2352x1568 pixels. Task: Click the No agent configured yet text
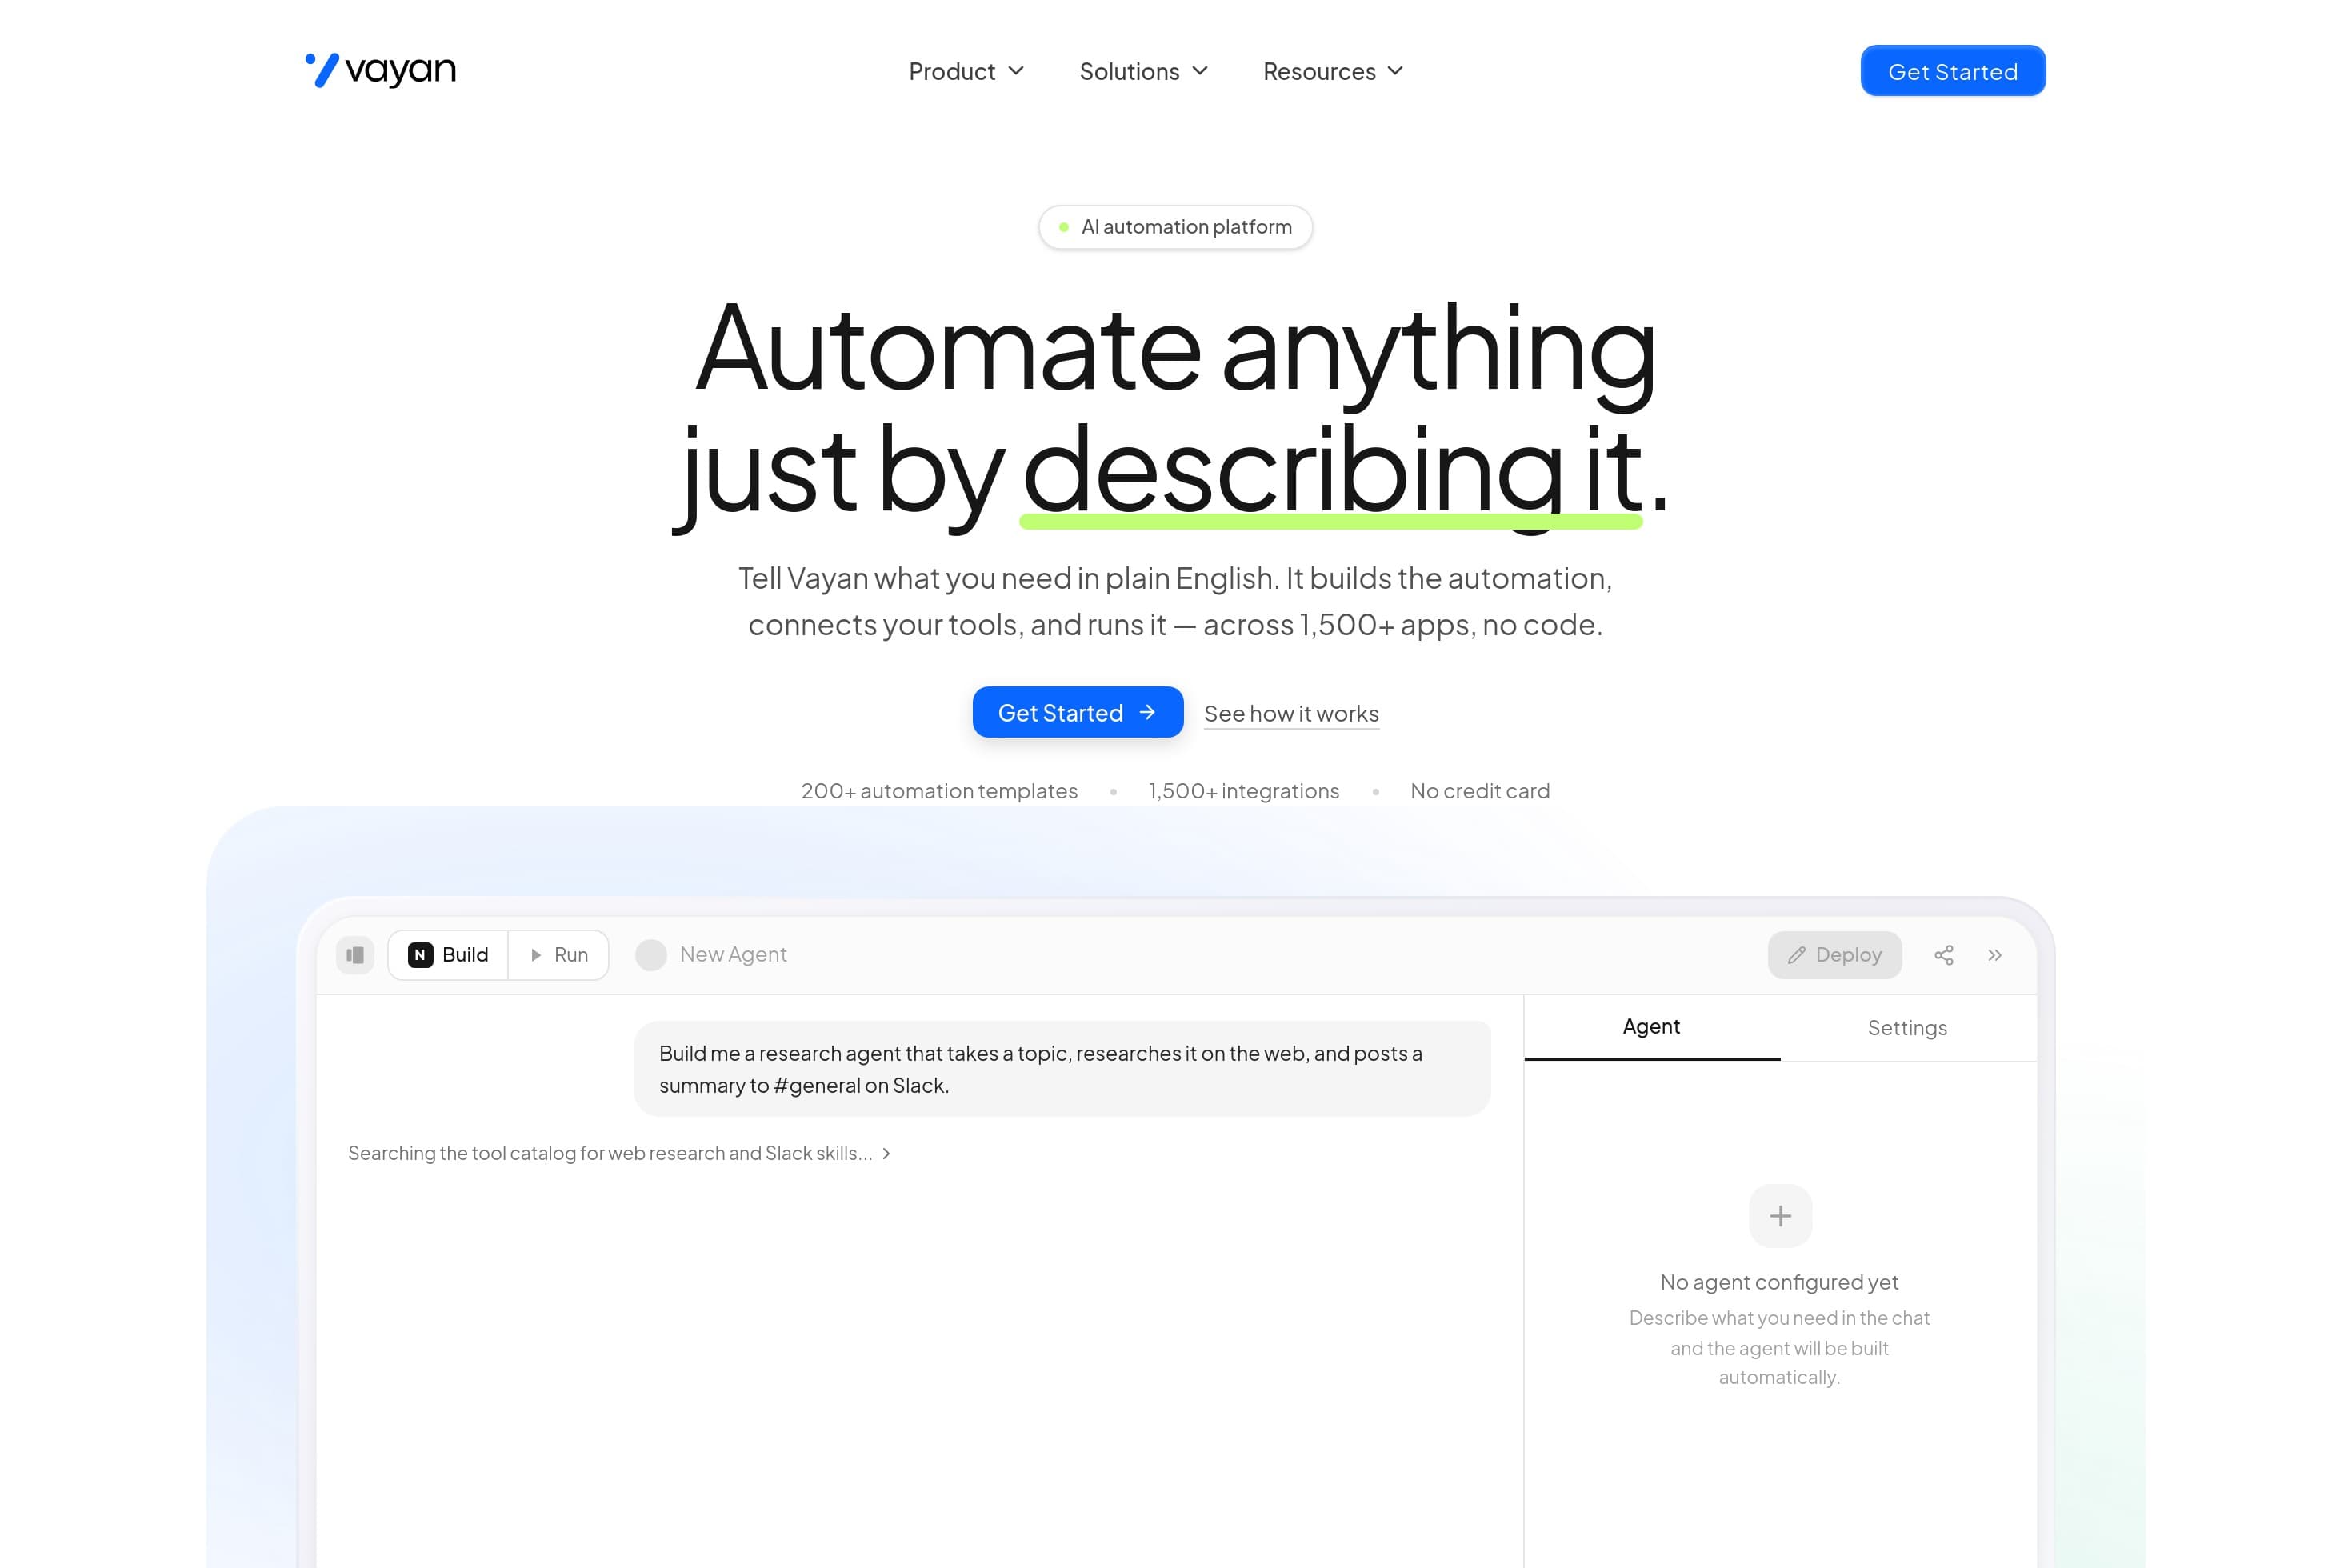pos(1779,1282)
